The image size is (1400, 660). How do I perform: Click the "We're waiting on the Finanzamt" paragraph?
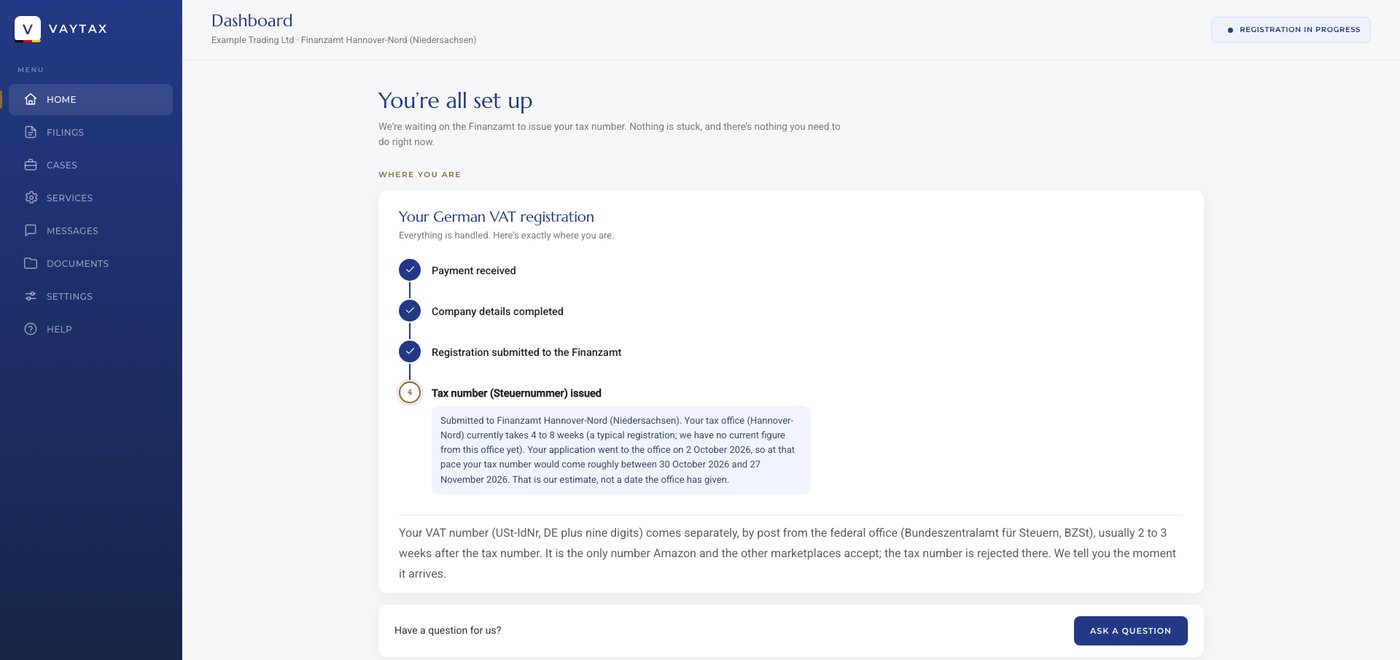pos(609,134)
